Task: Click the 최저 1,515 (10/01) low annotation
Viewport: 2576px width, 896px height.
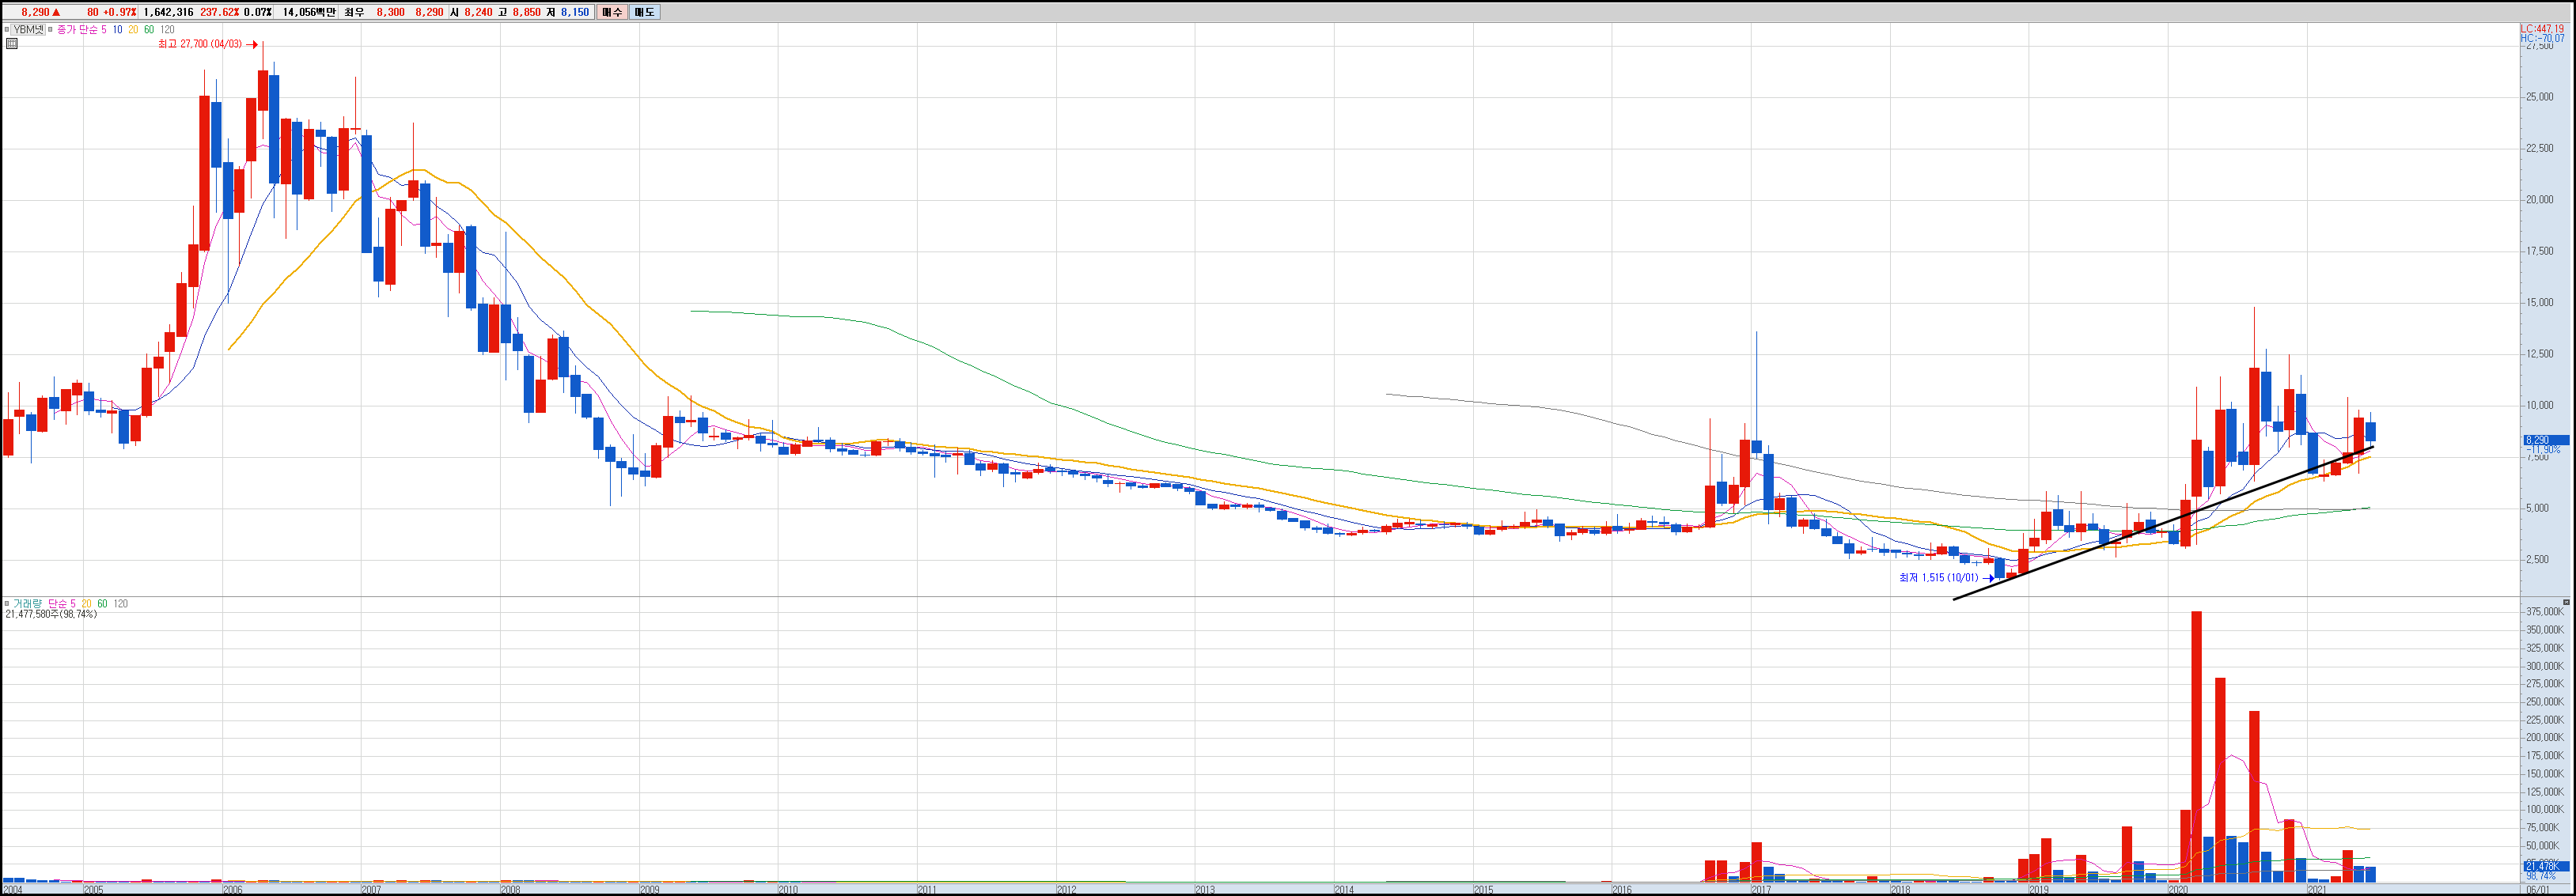Action: point(1938,578)
